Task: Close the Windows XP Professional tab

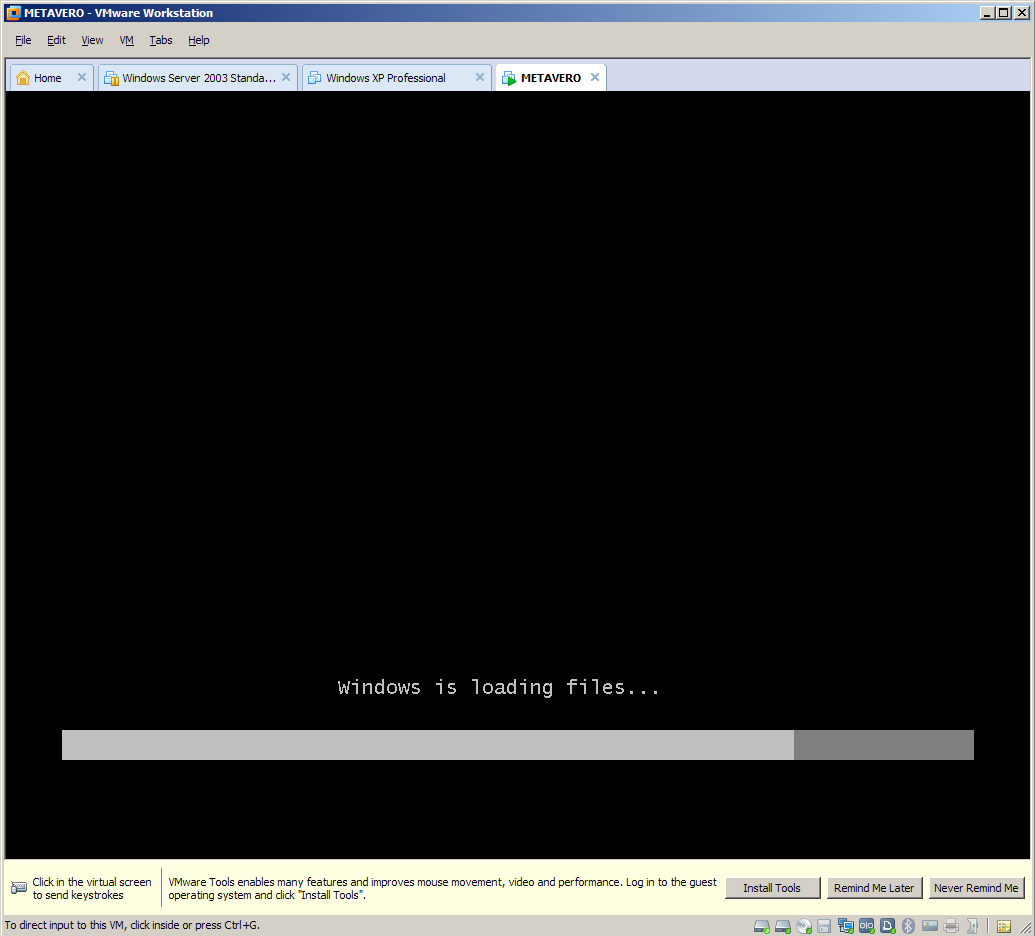Action: coord(480,77)
